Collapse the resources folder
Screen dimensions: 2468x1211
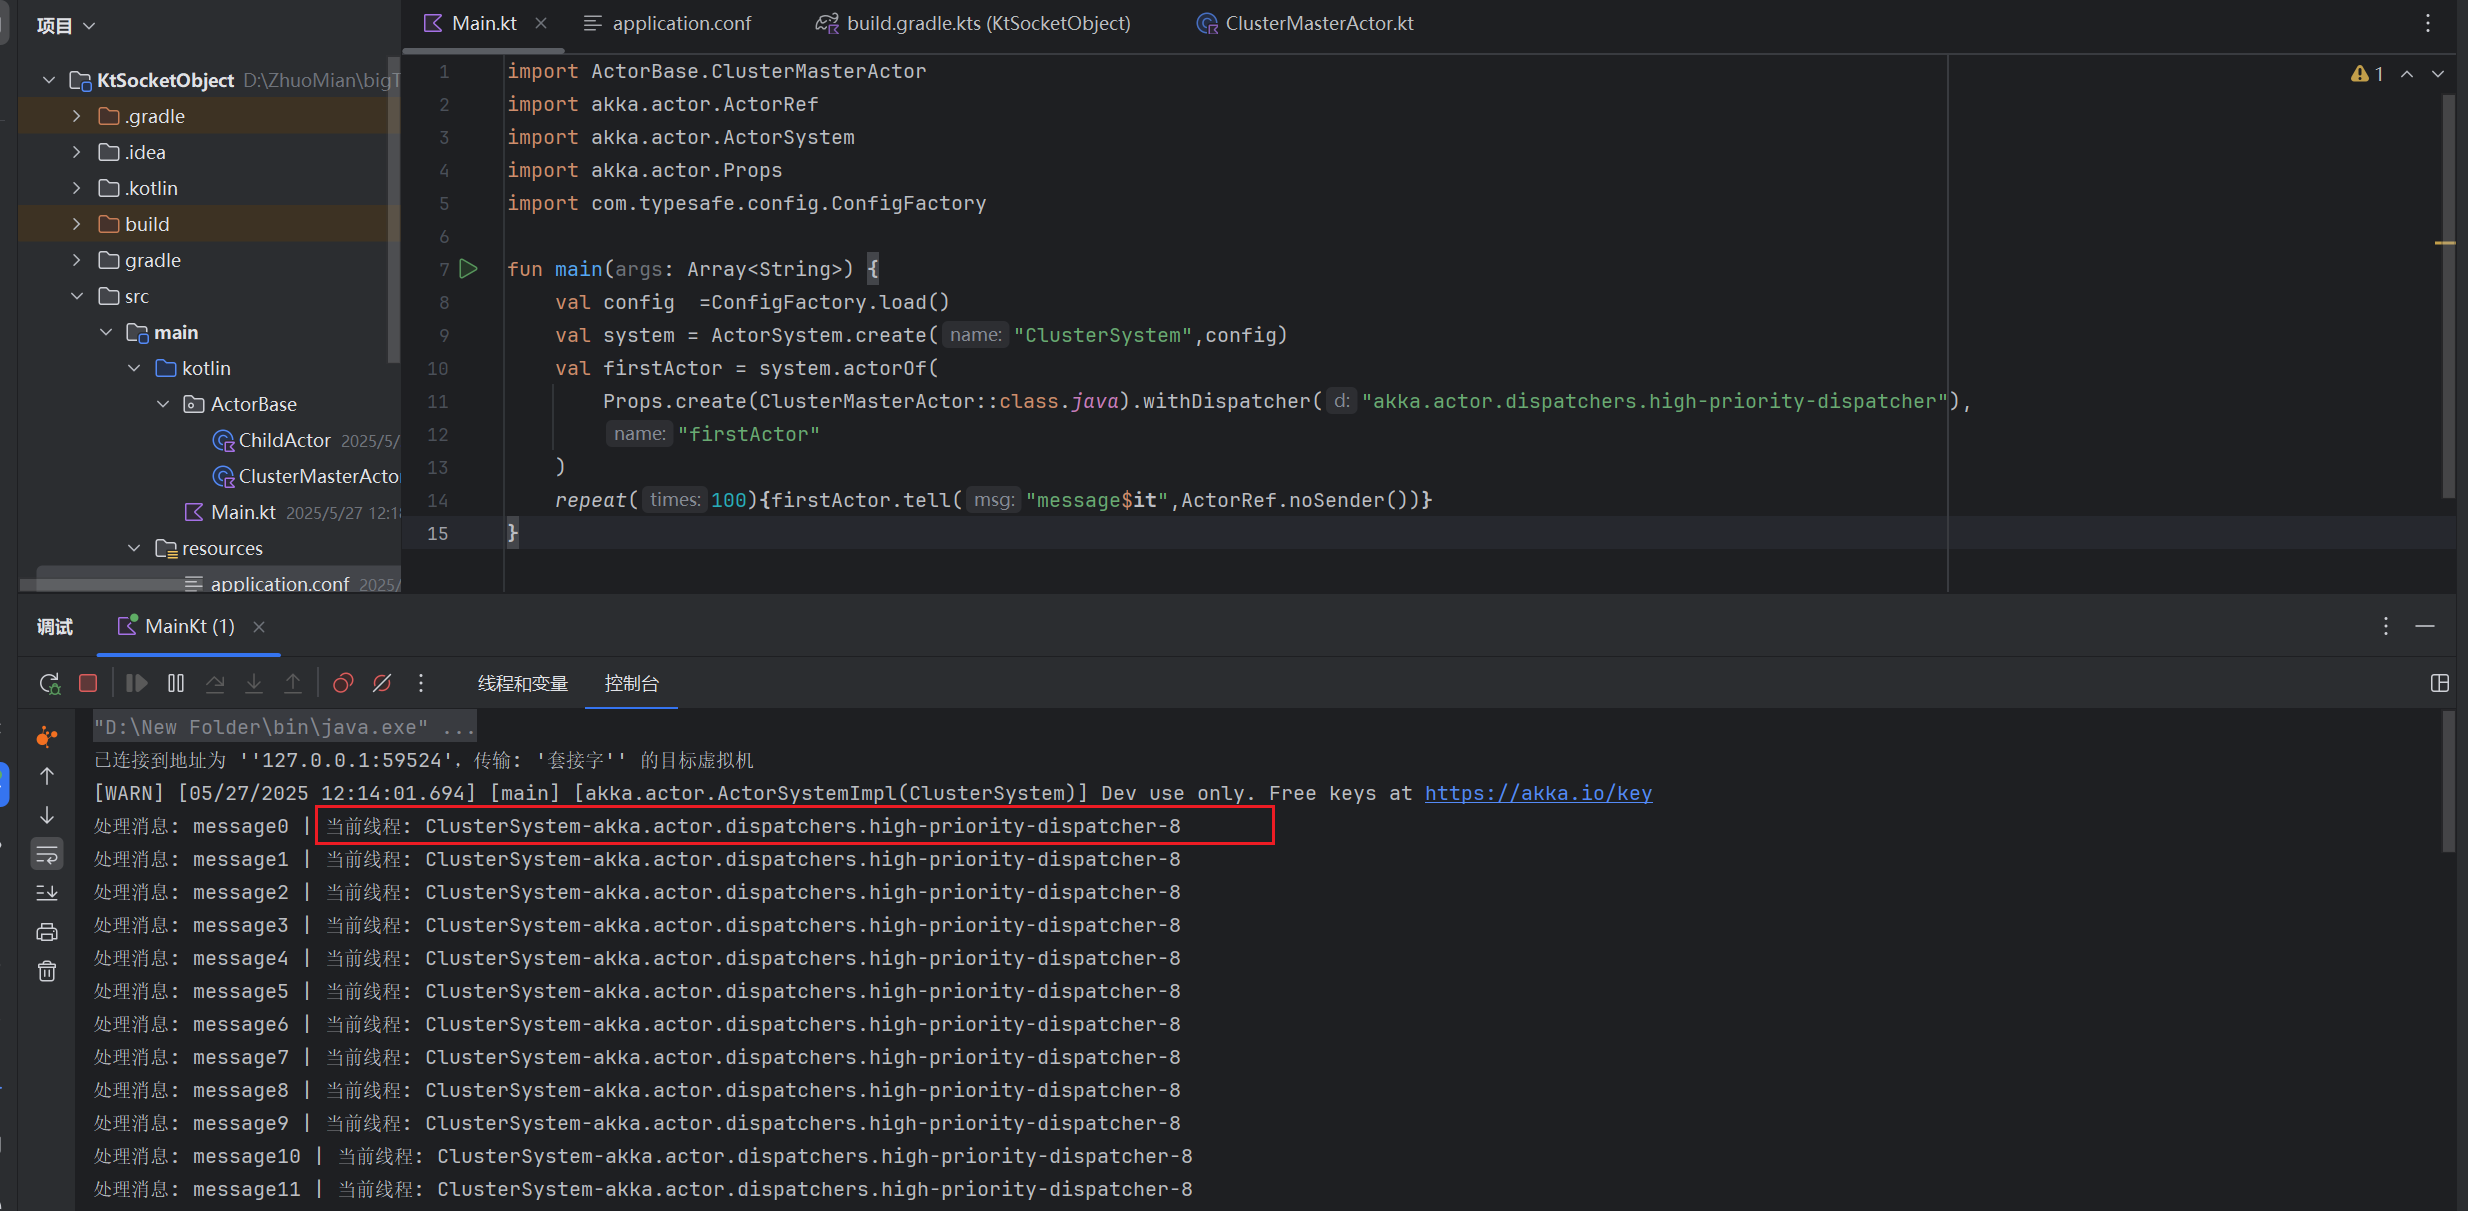(x=134, y=548)
